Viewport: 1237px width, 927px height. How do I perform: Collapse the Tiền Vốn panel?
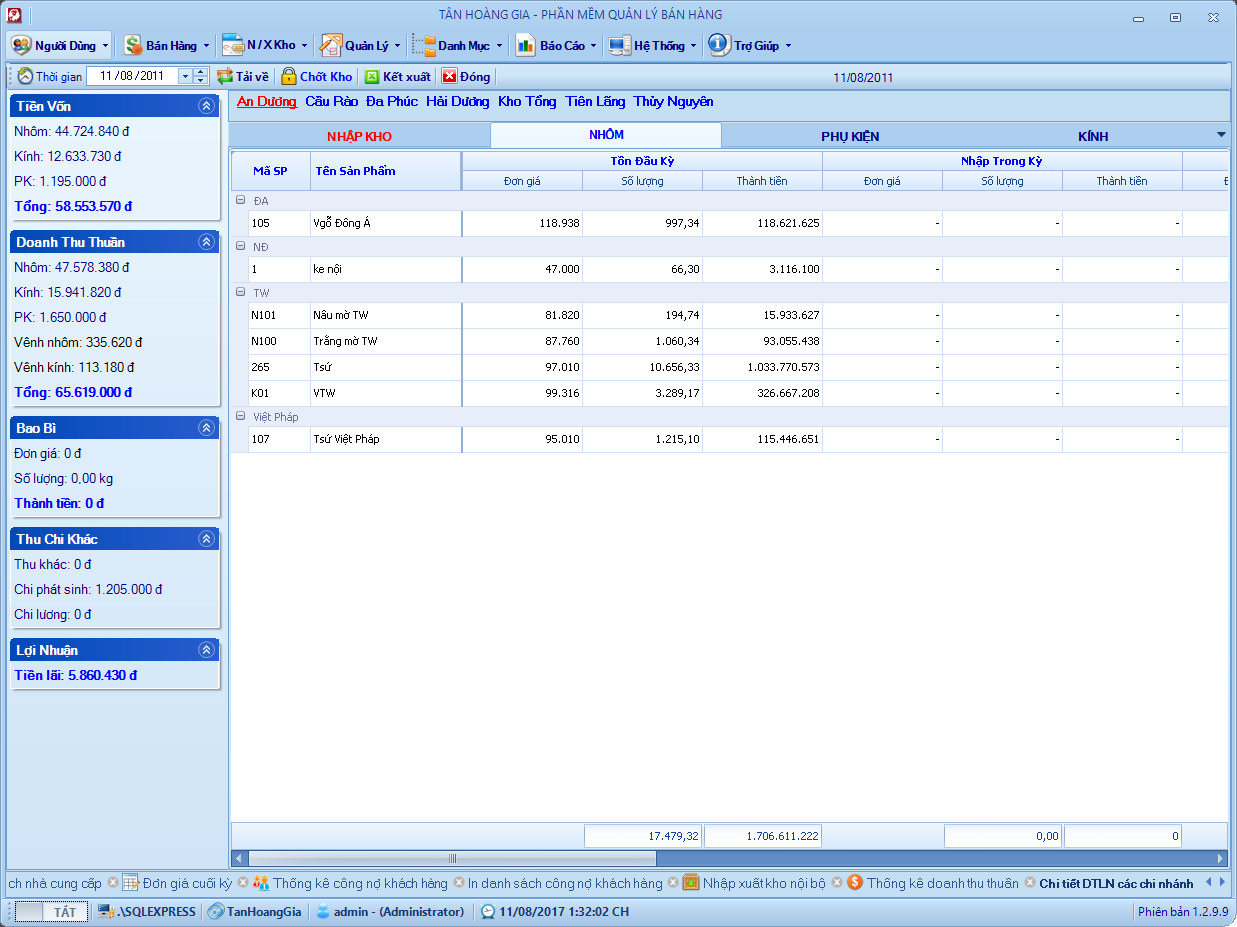click(206, 106)
